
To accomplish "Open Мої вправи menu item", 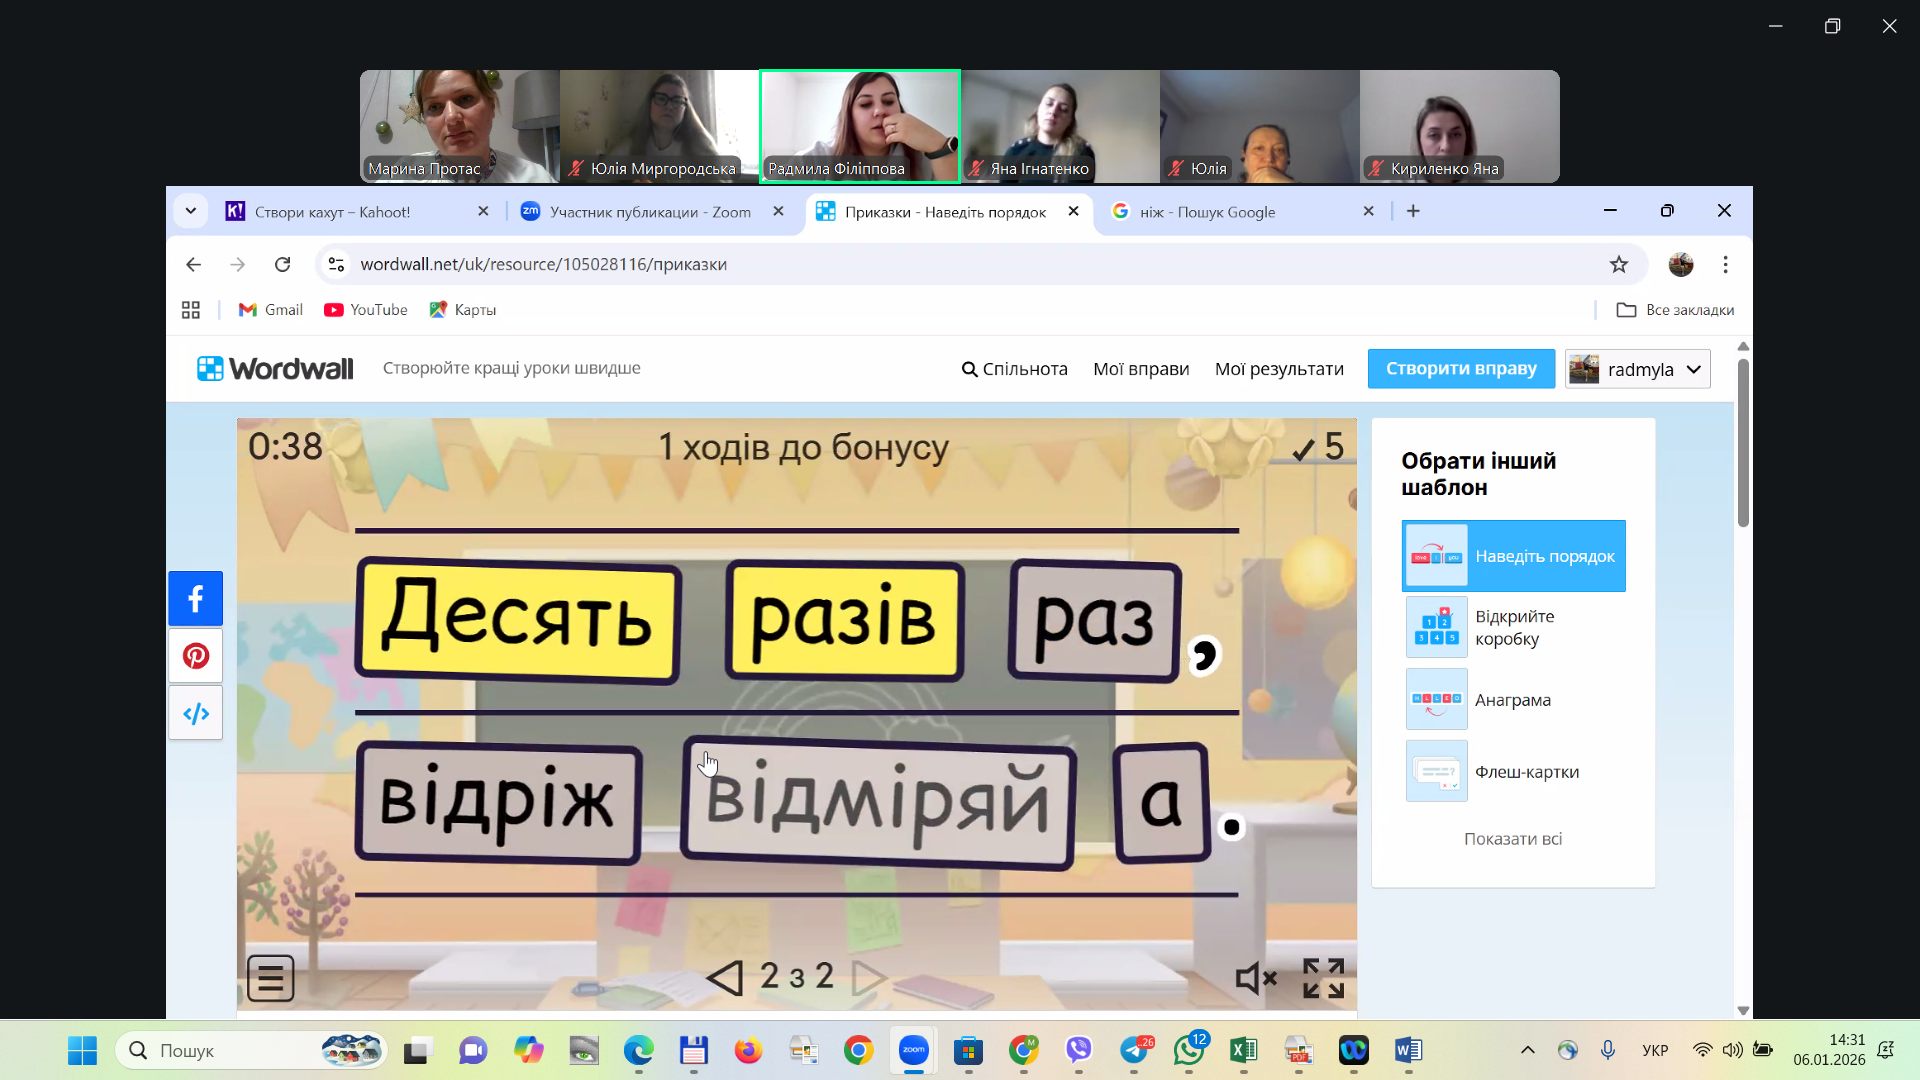I will pos(1141,369).
